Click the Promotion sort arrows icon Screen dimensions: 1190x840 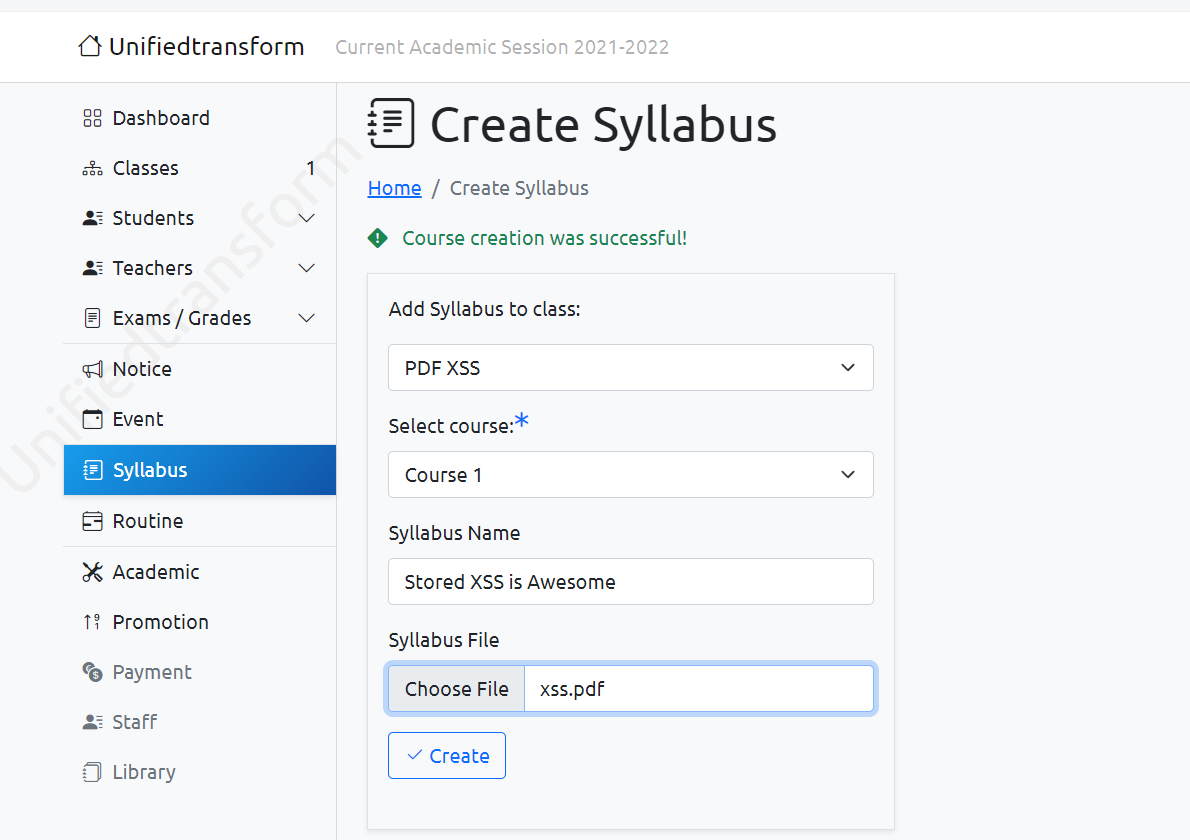92,622
